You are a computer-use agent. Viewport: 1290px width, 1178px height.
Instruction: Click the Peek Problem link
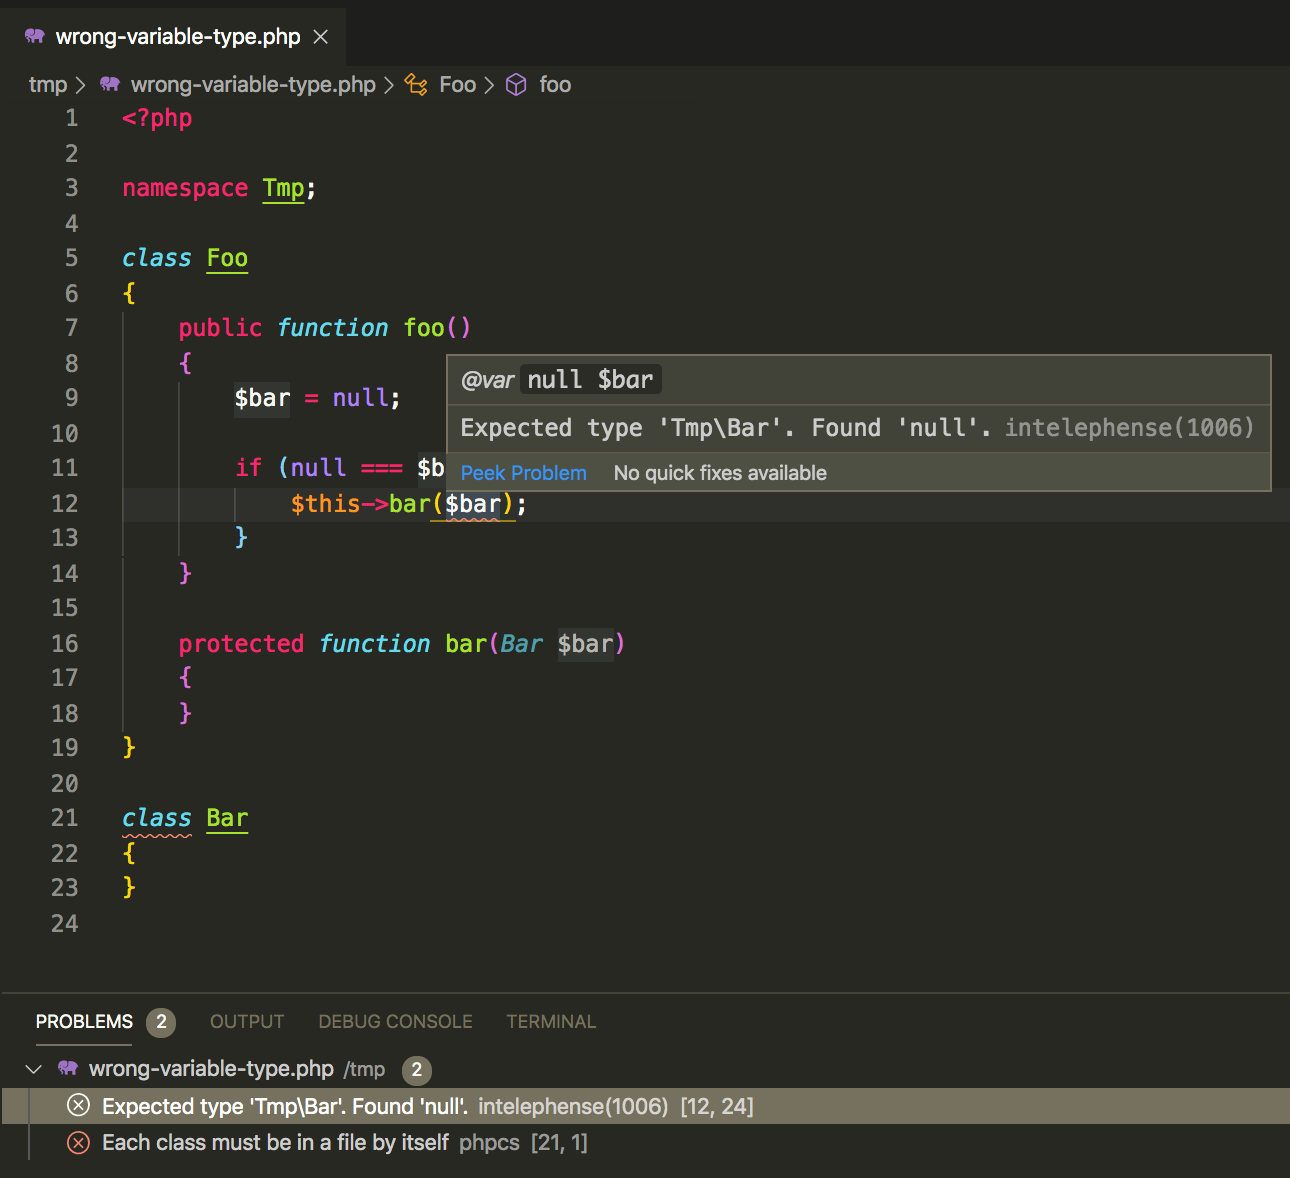click(523, 472)
